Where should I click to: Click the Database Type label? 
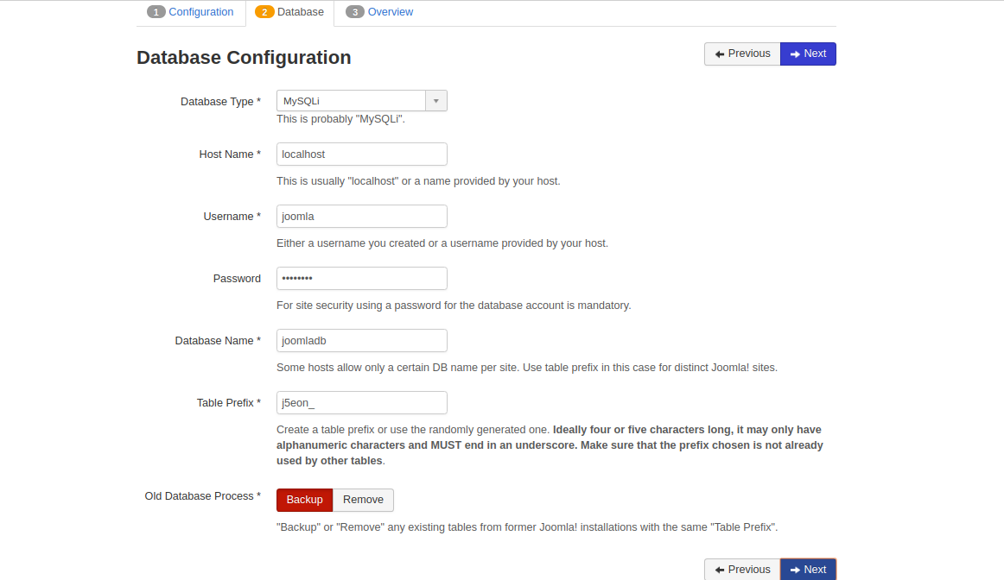tap(220, 101)
